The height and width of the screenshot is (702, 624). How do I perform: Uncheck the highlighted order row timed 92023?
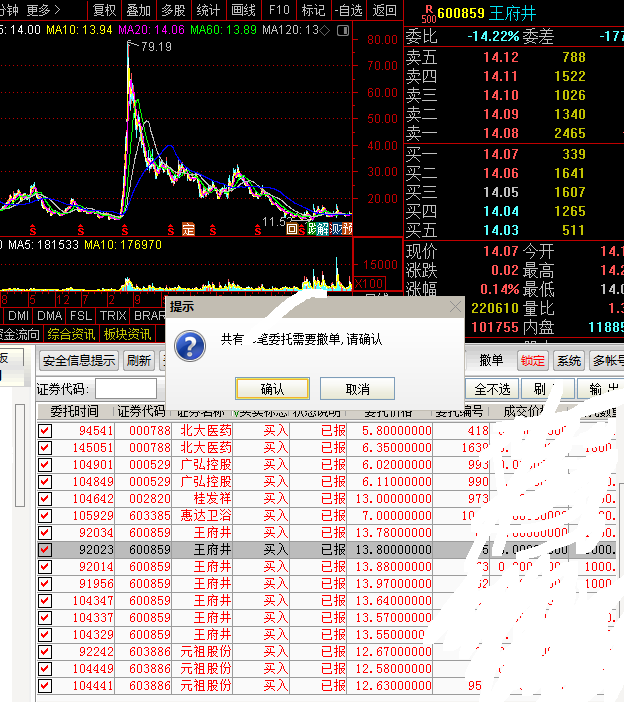click(x=45, y=550)
